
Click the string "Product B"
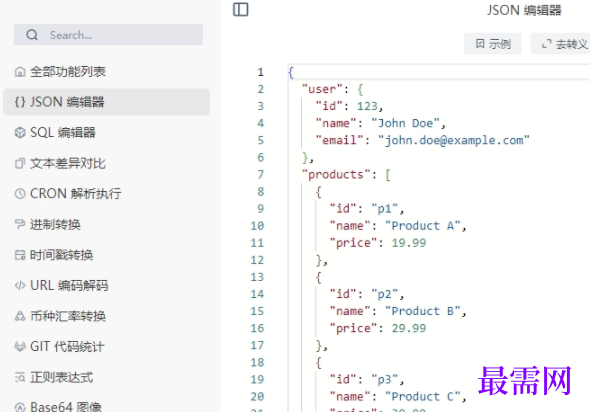423,311
